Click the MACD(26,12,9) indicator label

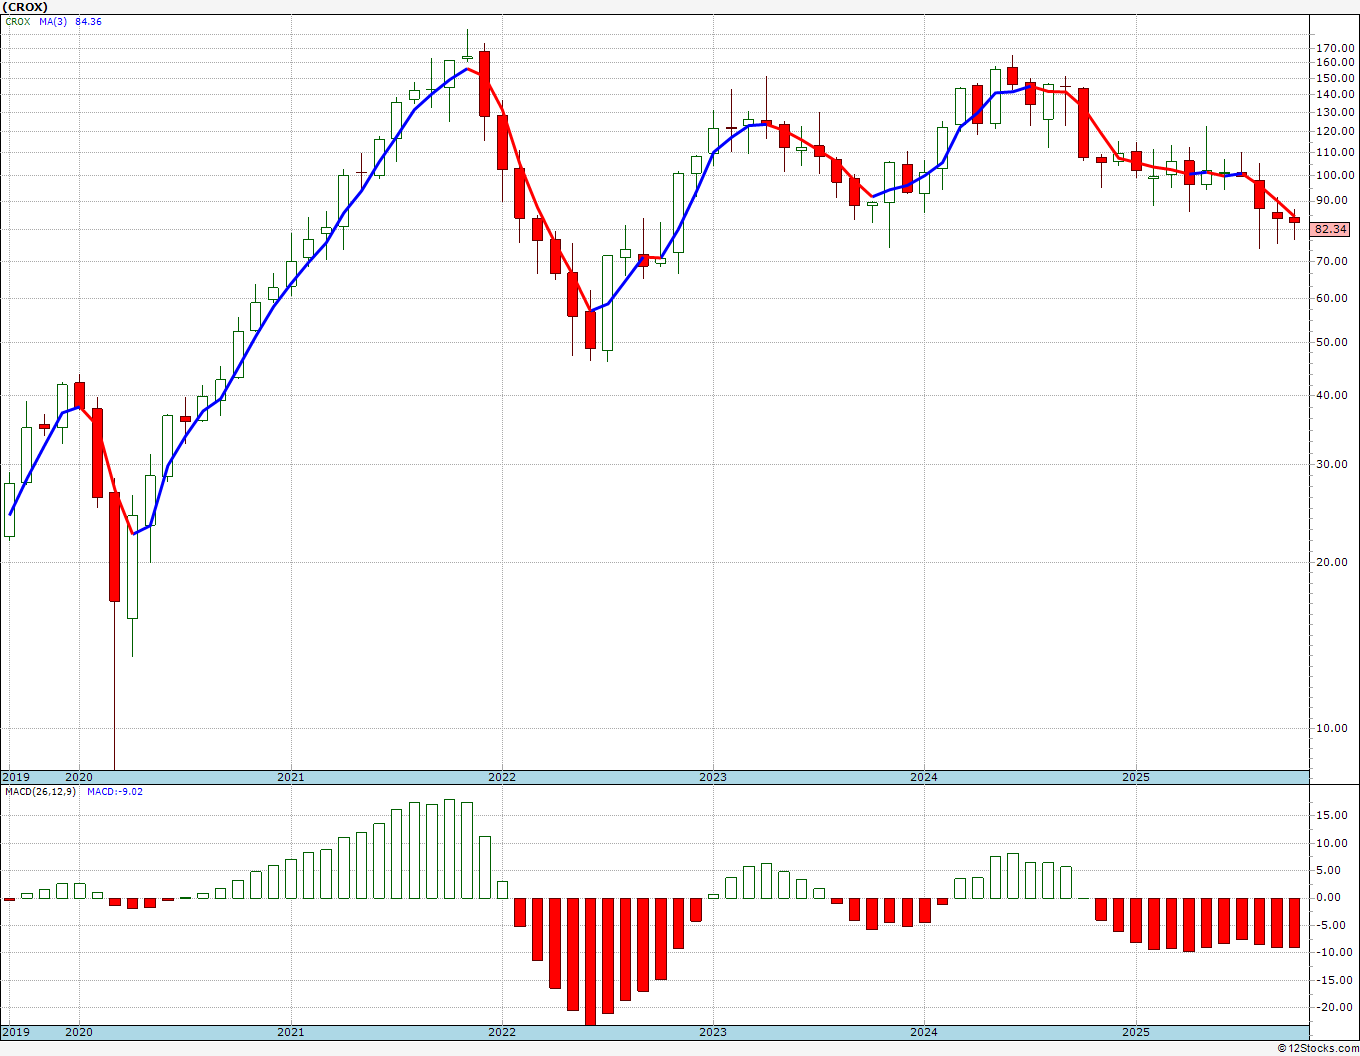(40, 792)
